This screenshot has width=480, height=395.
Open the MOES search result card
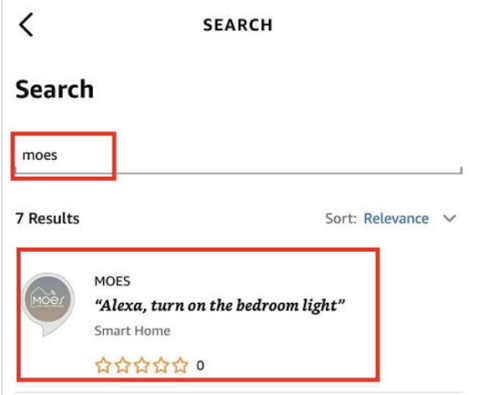198,314
